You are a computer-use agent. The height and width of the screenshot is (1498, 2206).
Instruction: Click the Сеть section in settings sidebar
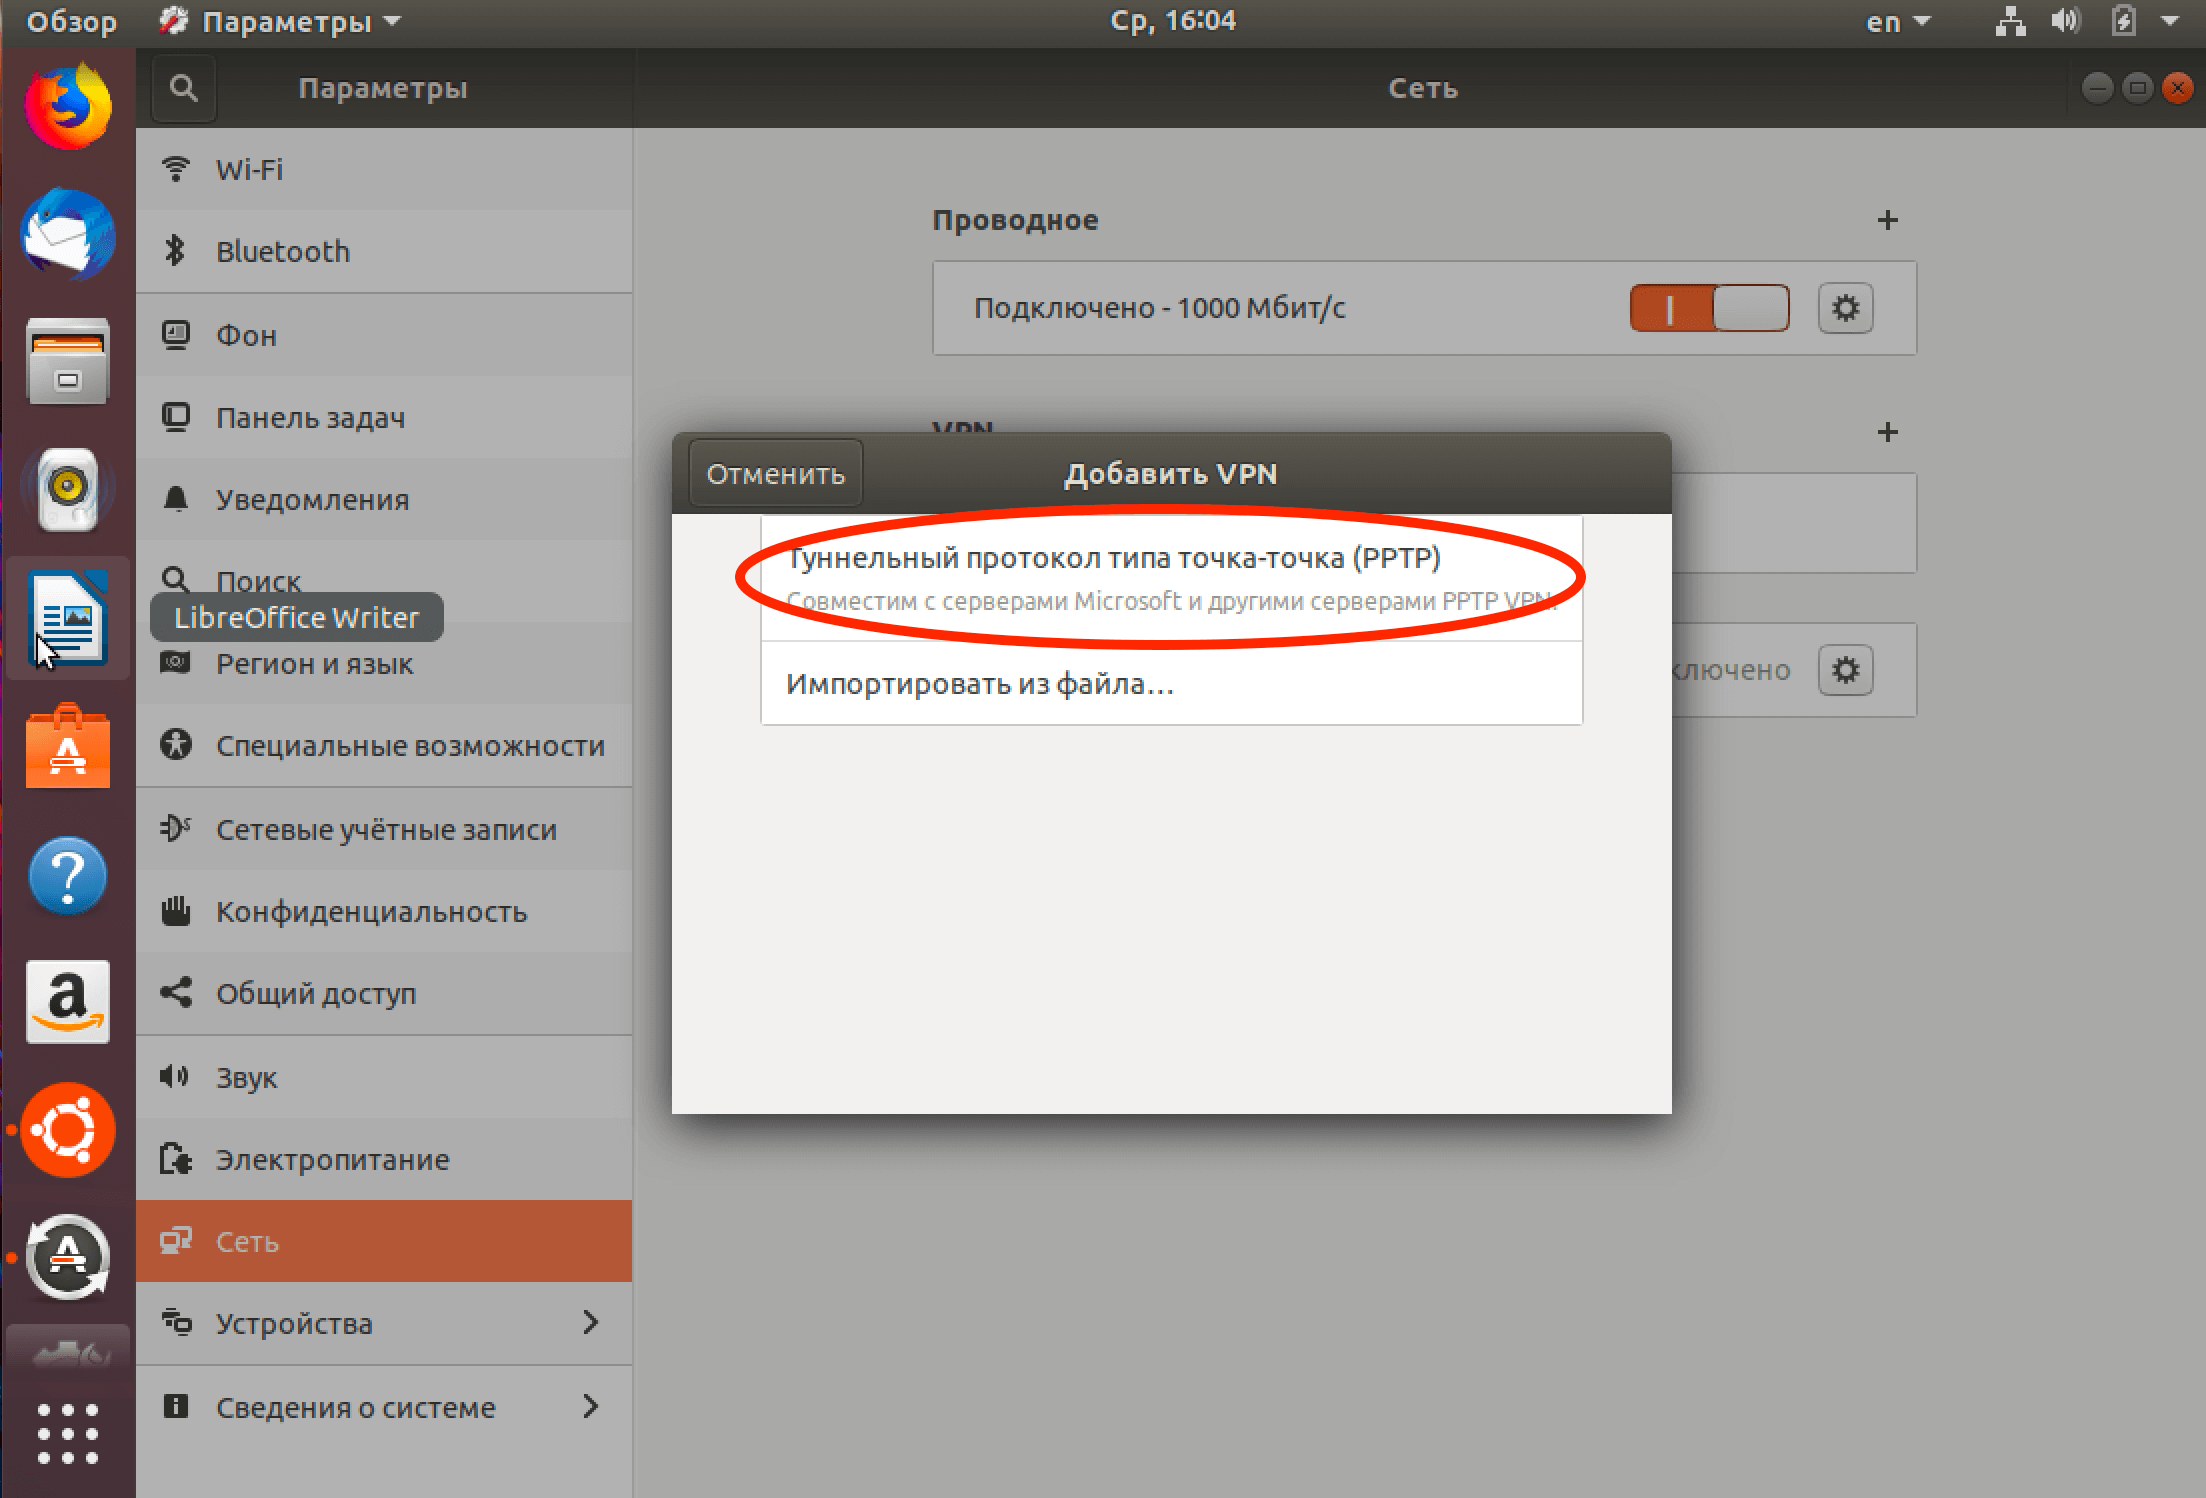pyautogui.click(x=383, y=1239)
